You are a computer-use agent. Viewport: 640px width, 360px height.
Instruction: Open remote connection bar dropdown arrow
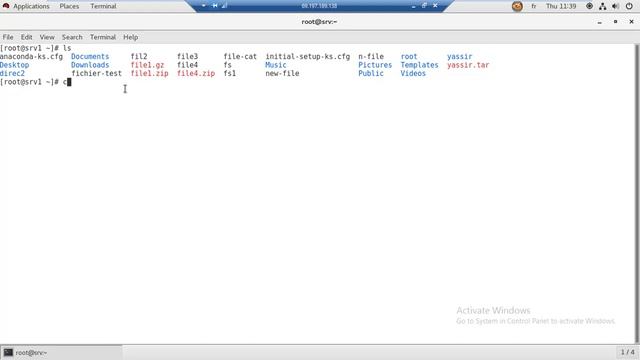204,6
